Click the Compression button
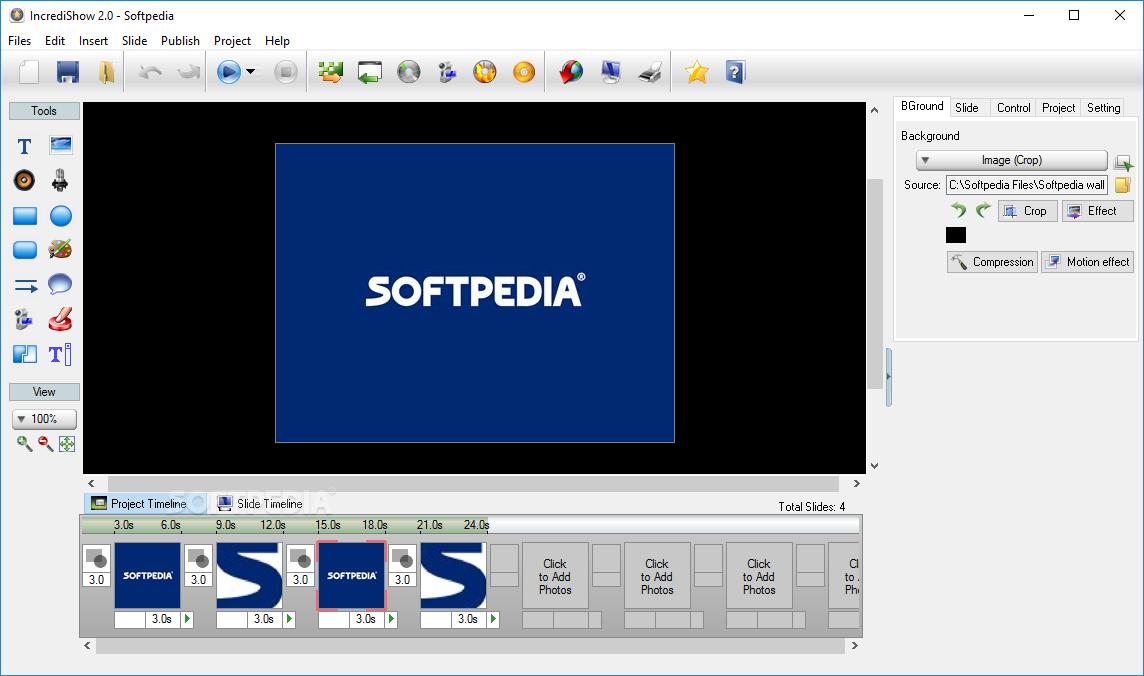Viewport: 1144px width, 676px height. pos(992,262)
